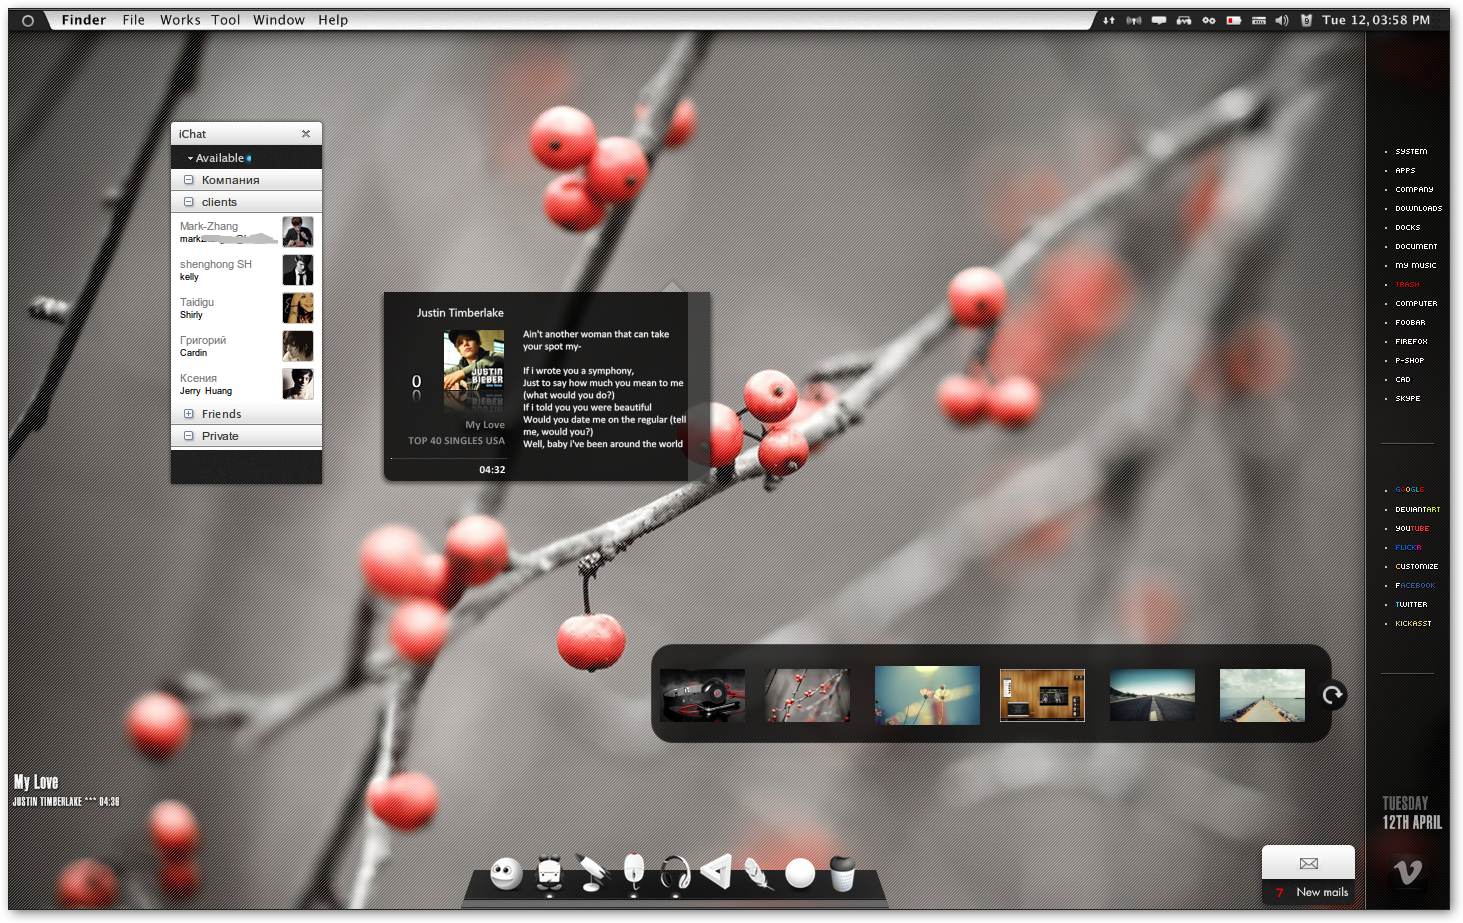Open the SKYPE sidebar link
The height and width of the screenshot is (923, 1463).
point(1407,399)
